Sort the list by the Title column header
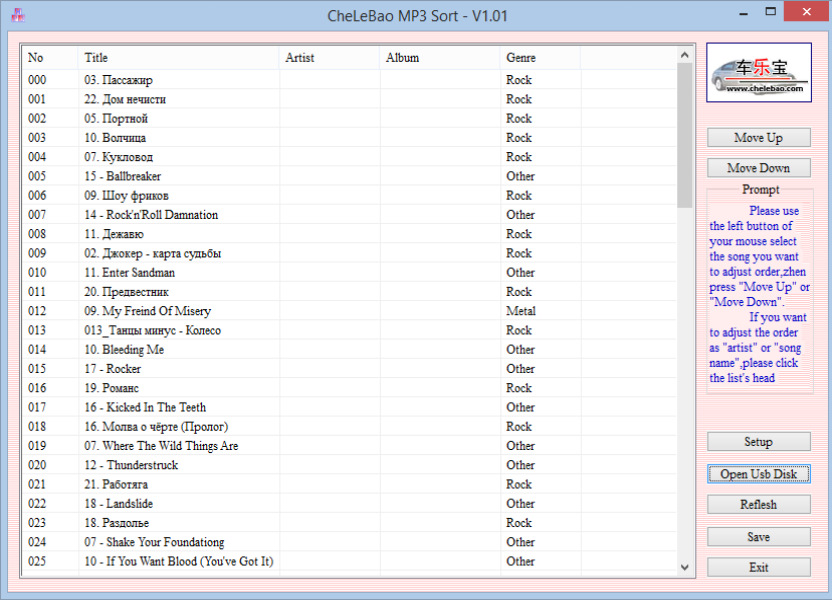 pos(179,58)
